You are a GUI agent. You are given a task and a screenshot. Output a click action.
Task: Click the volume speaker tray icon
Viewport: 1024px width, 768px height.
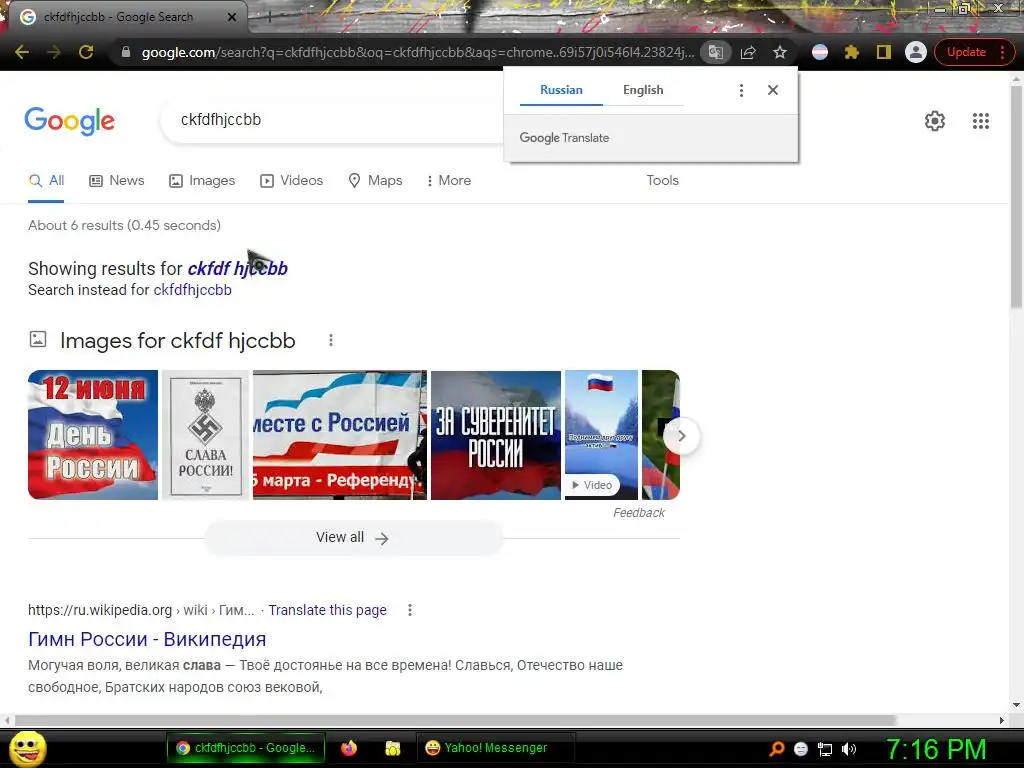(848, 749)
